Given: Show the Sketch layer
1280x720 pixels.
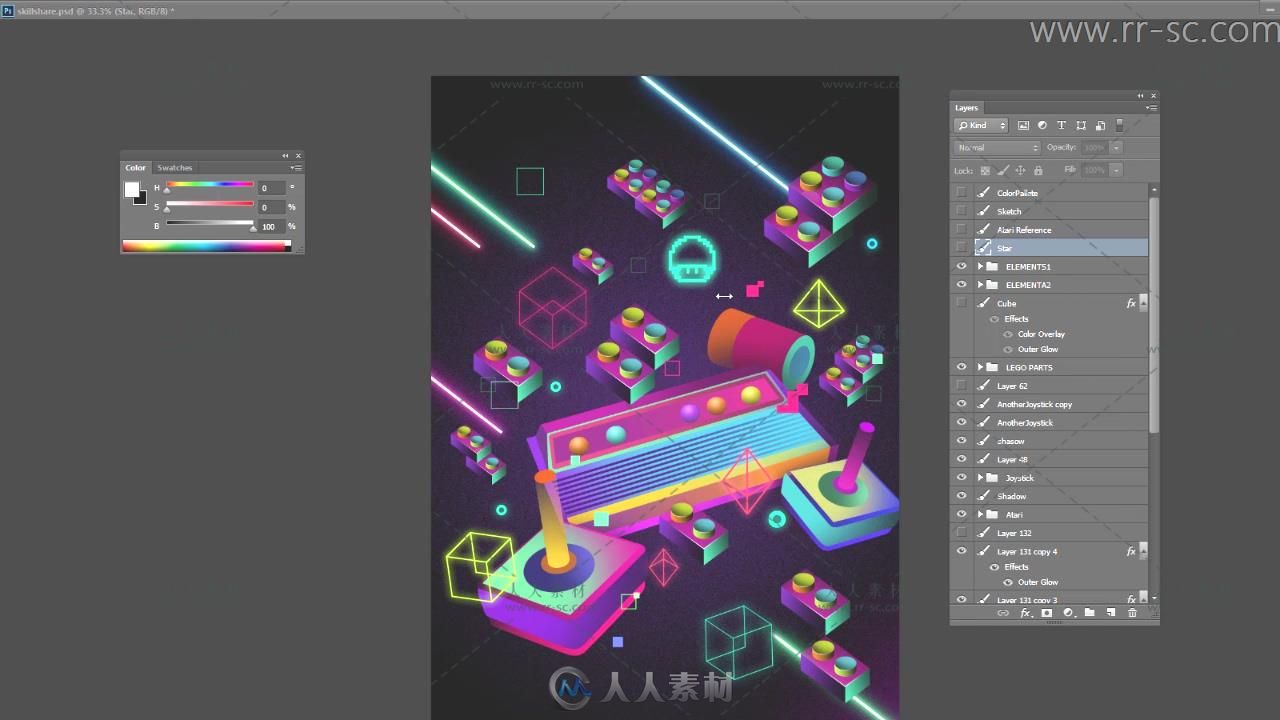Looking at the screenshot, I should pos(961,211).
